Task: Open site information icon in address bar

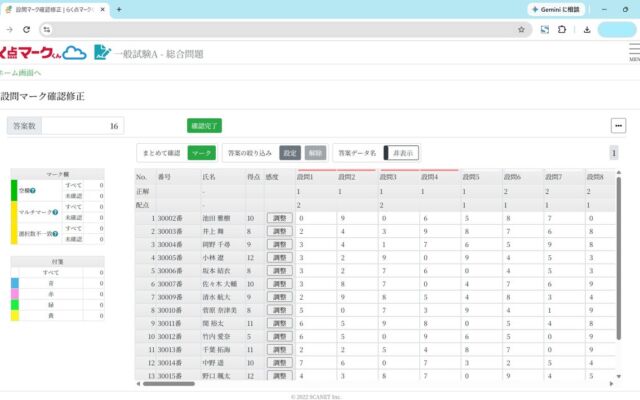Action: coord(47,29)
